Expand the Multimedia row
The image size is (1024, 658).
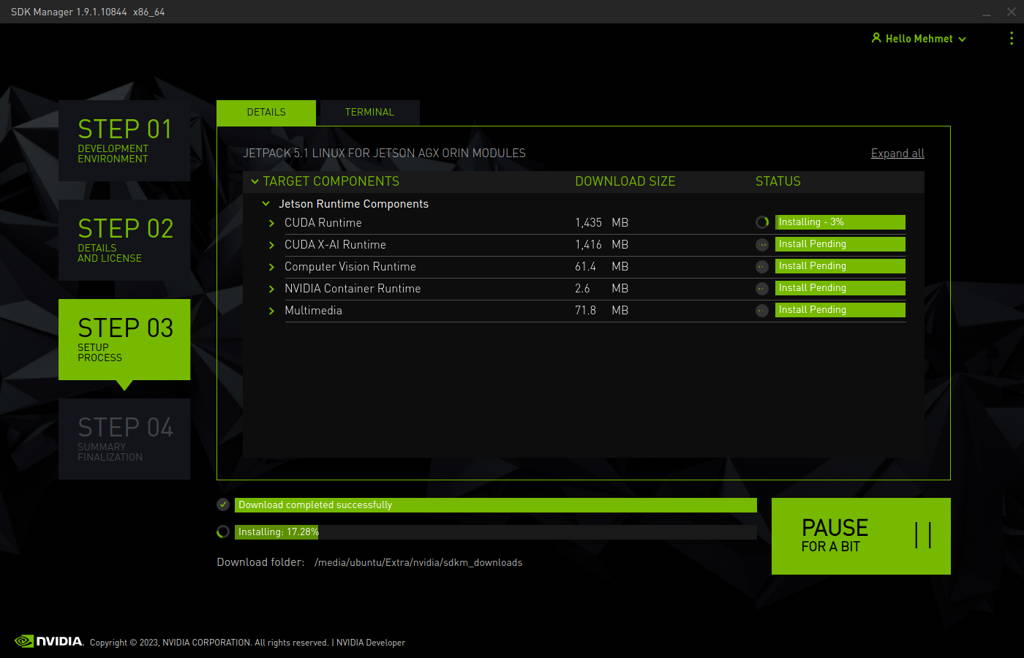tap(272, 311)
